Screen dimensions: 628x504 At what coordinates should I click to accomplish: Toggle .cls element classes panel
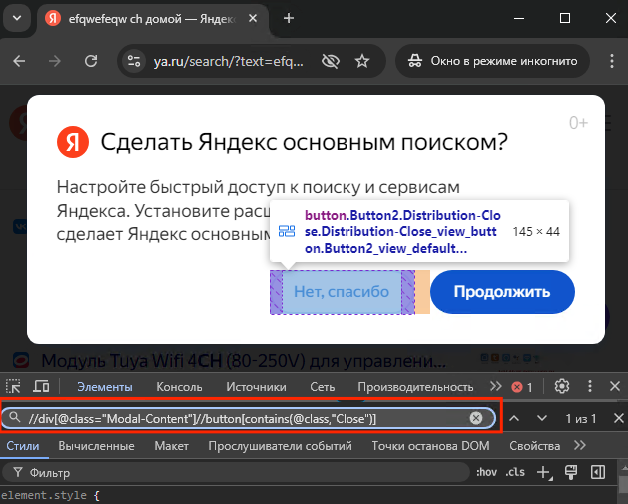pos(515,472)
